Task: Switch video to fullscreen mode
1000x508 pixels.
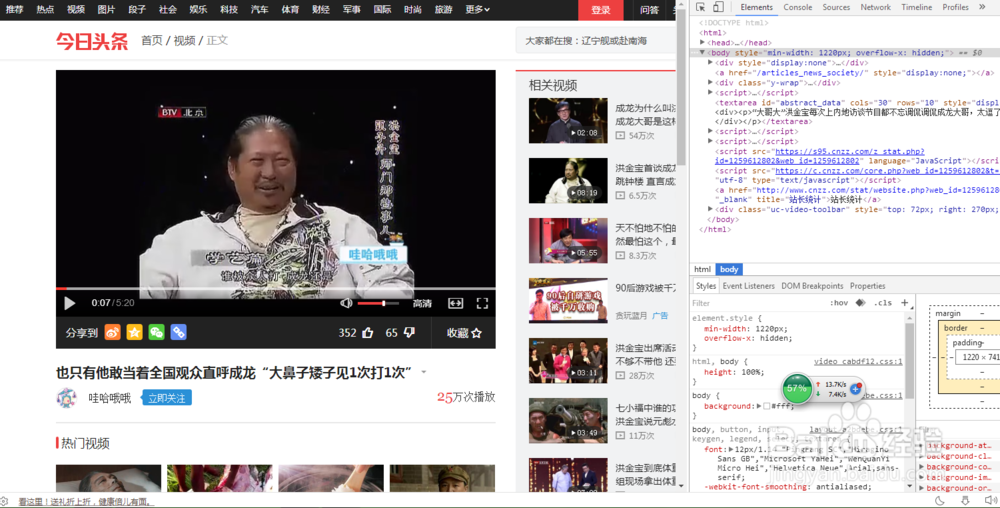Action: [x=482, y=303]
